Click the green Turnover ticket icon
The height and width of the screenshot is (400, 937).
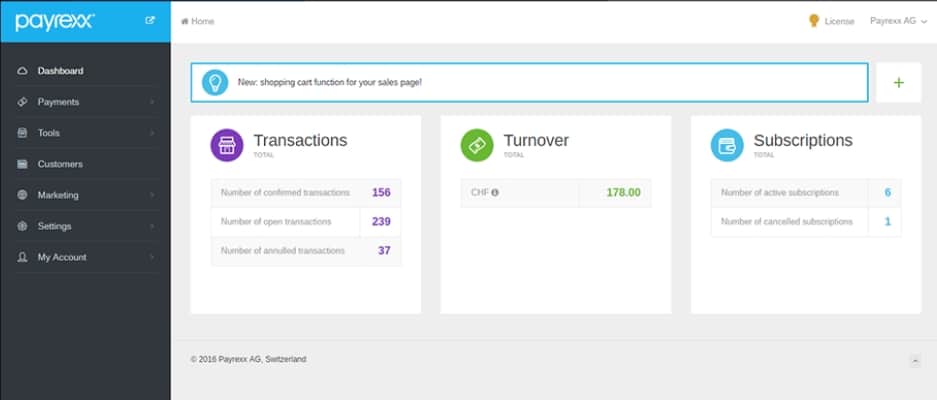[477, 145]
